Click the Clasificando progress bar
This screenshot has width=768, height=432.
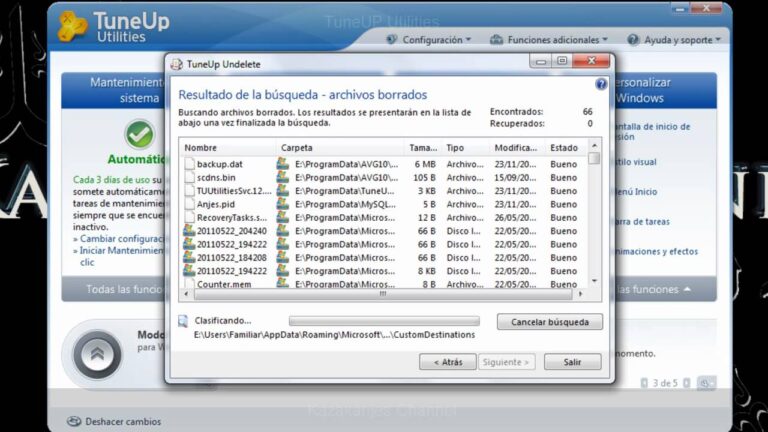click(384, 321)
